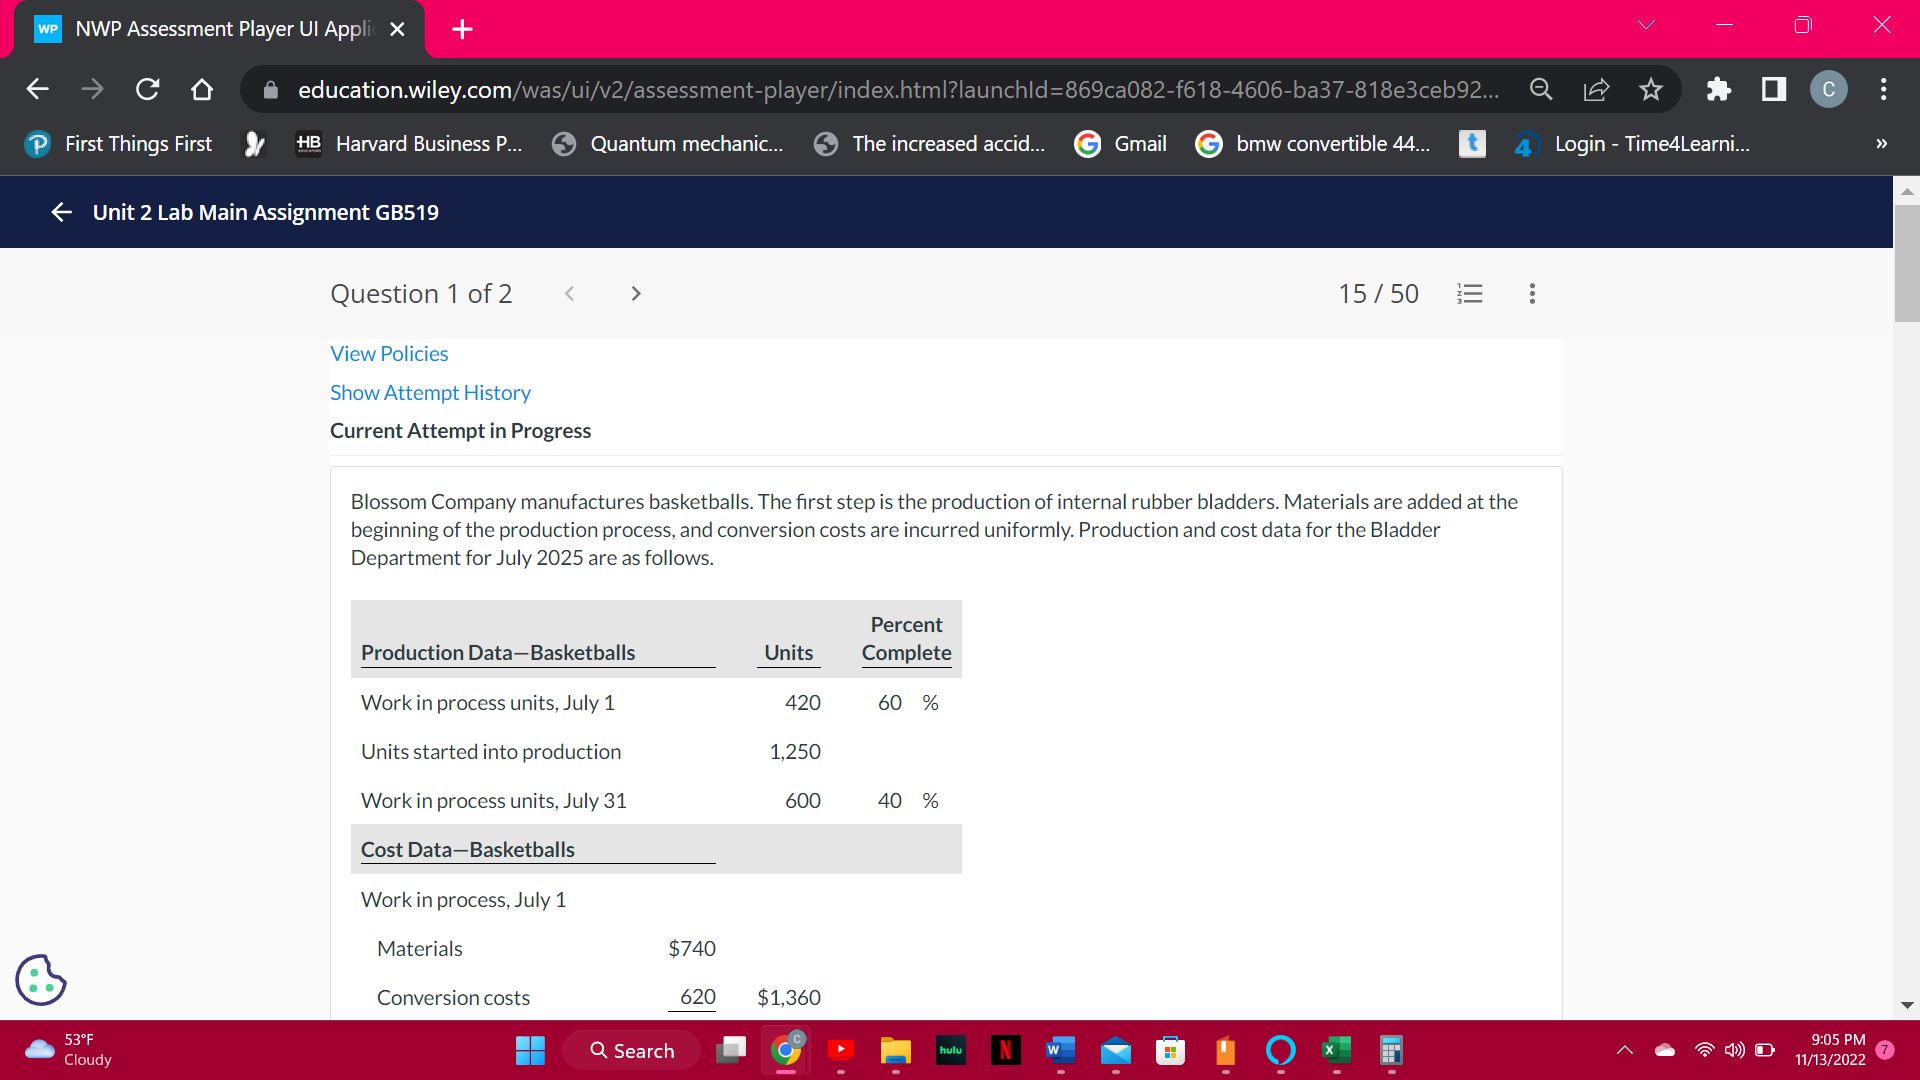1920x1080 pixels.
Task: Select the NWP Assessment Player tab
Action: (x=220, y=29)
